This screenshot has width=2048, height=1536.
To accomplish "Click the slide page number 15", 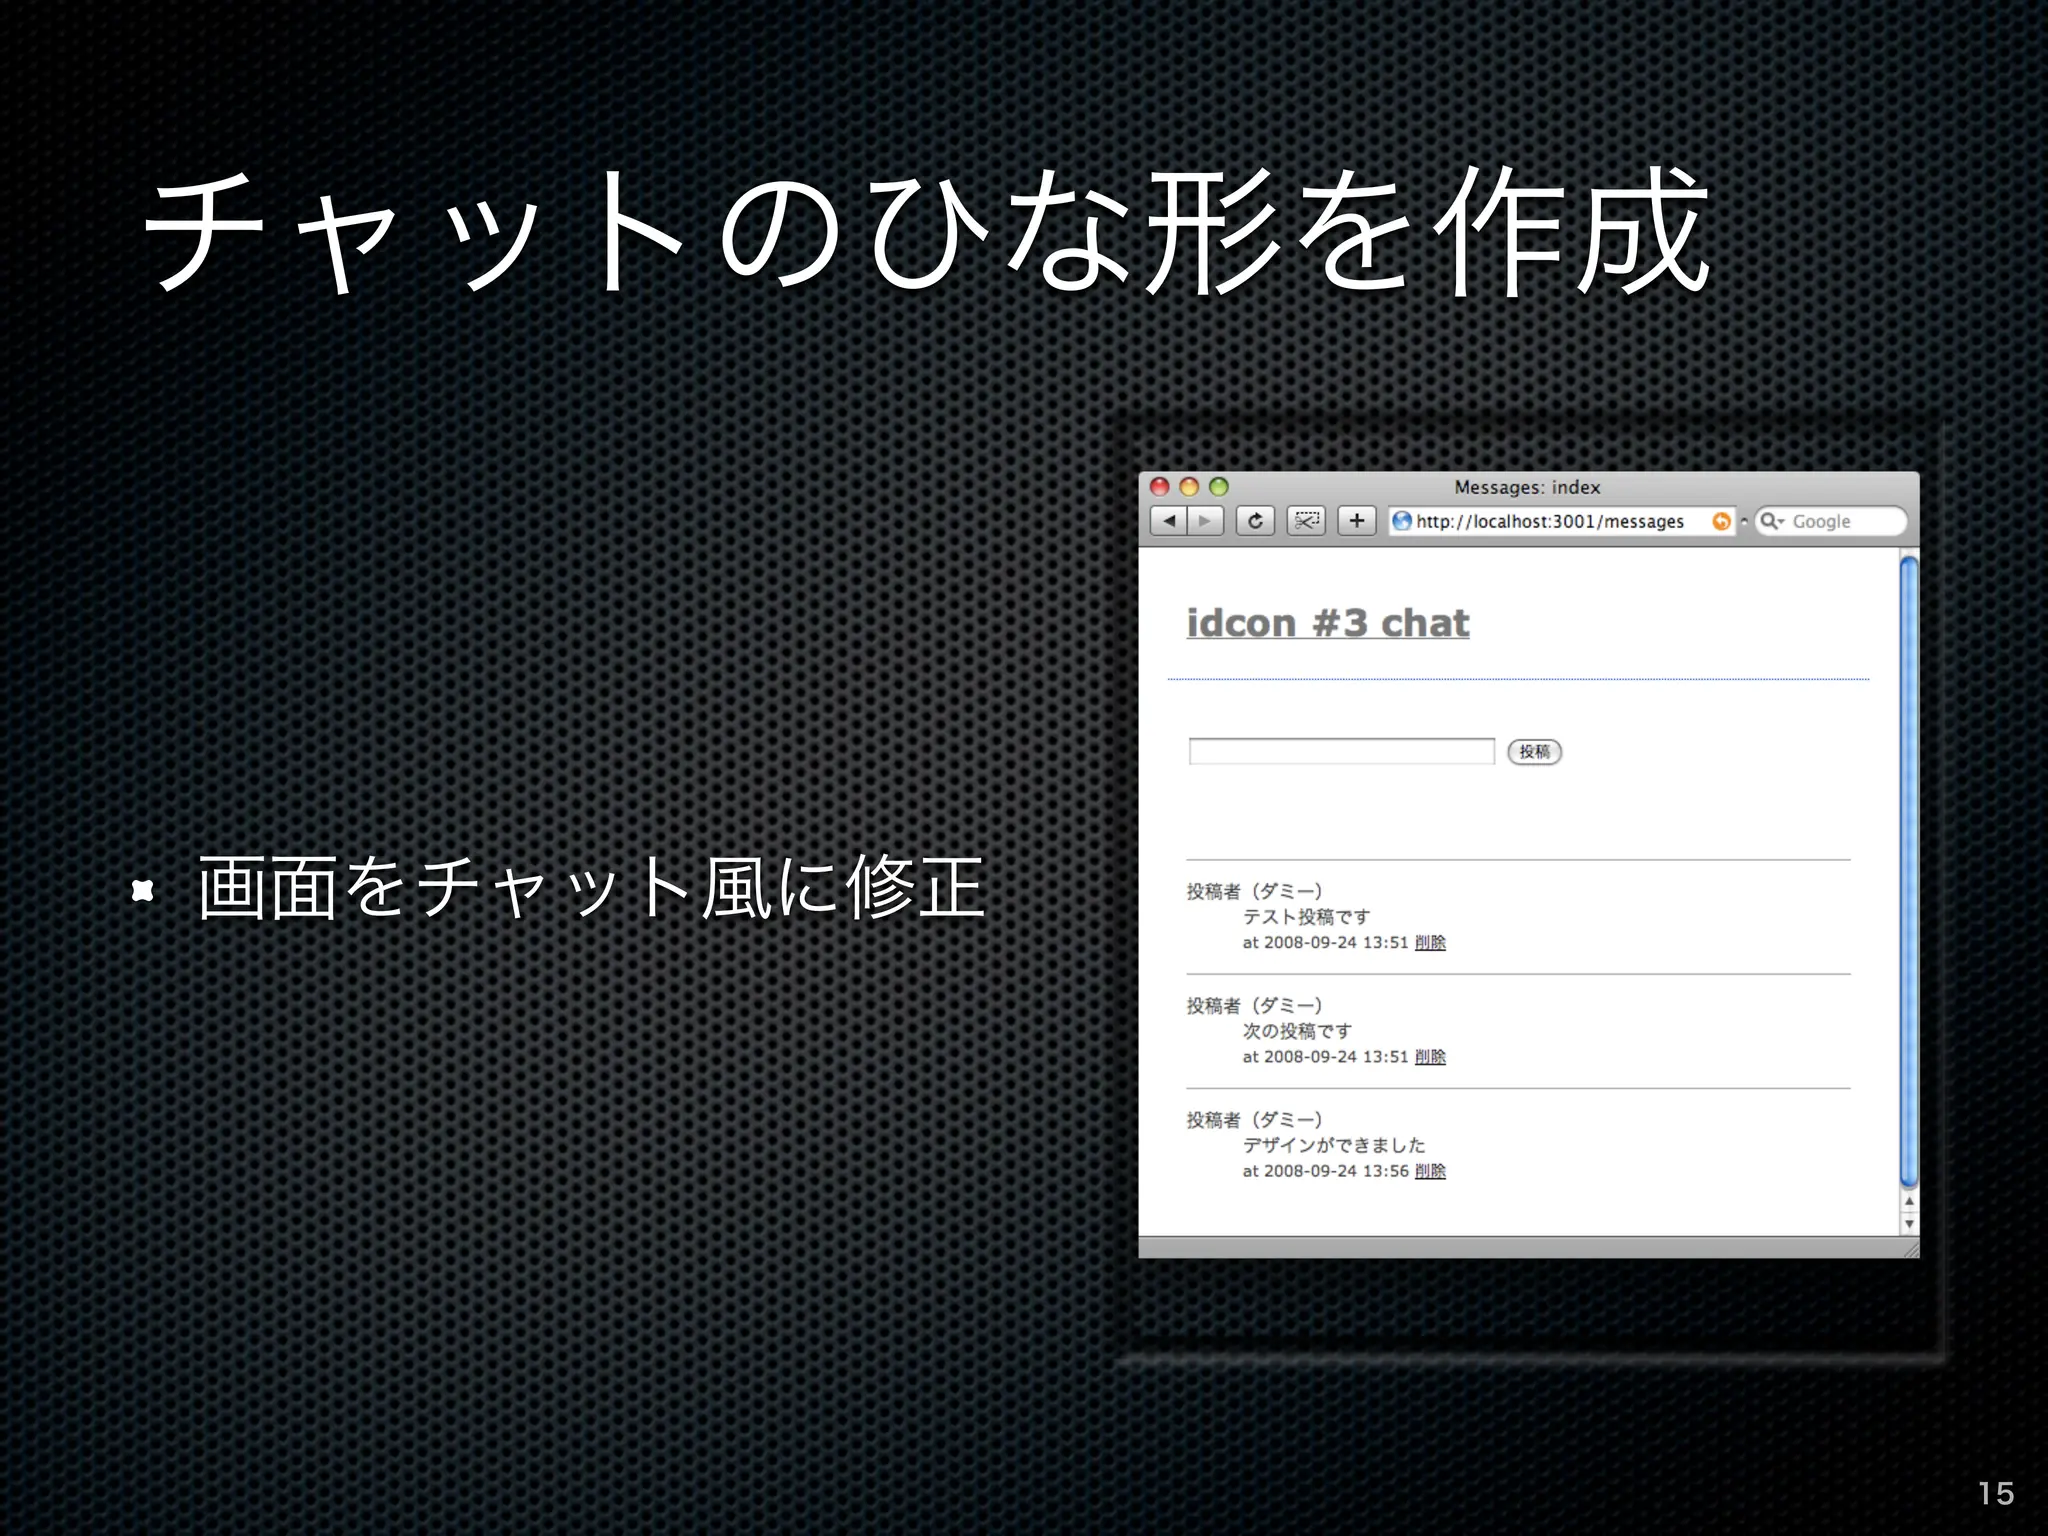I will click(1996, 1493).
